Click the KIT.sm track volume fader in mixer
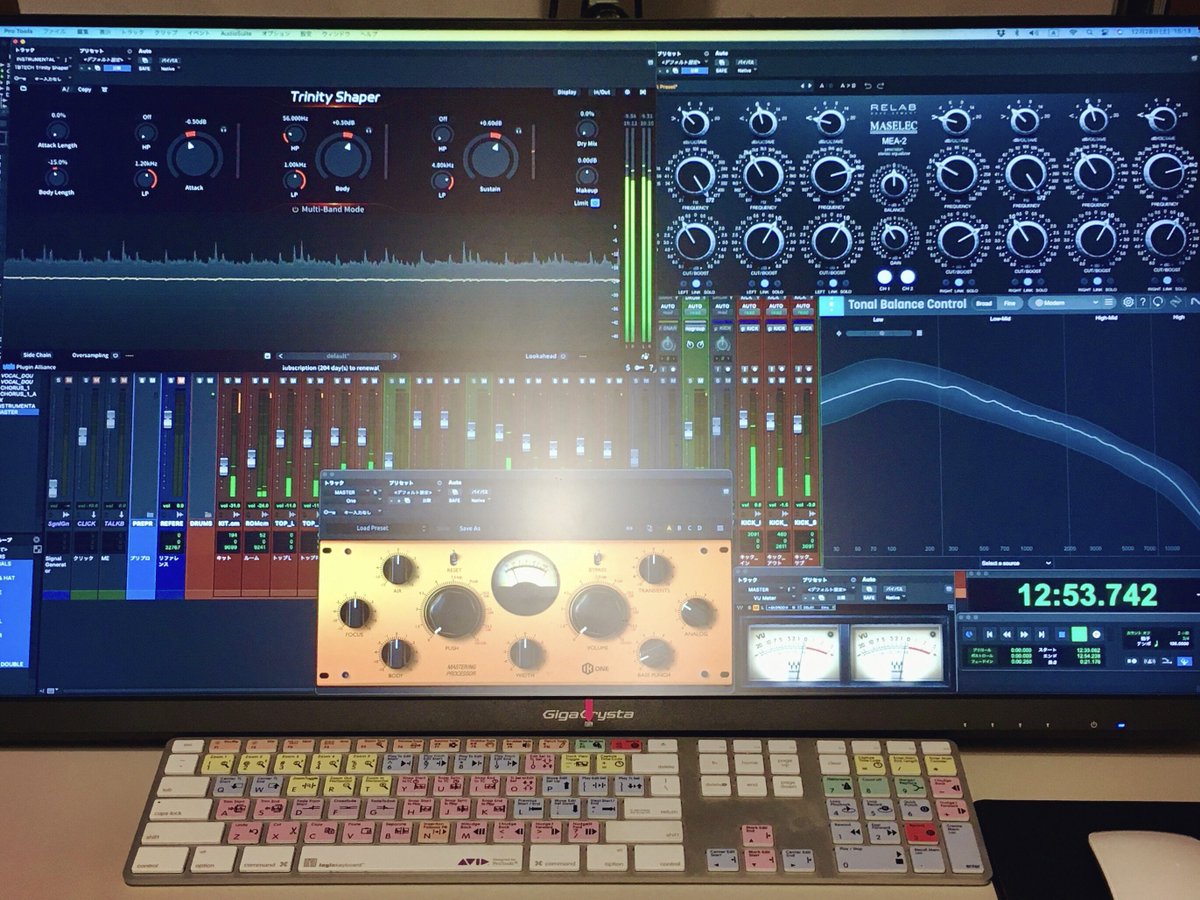 [224, 466]
